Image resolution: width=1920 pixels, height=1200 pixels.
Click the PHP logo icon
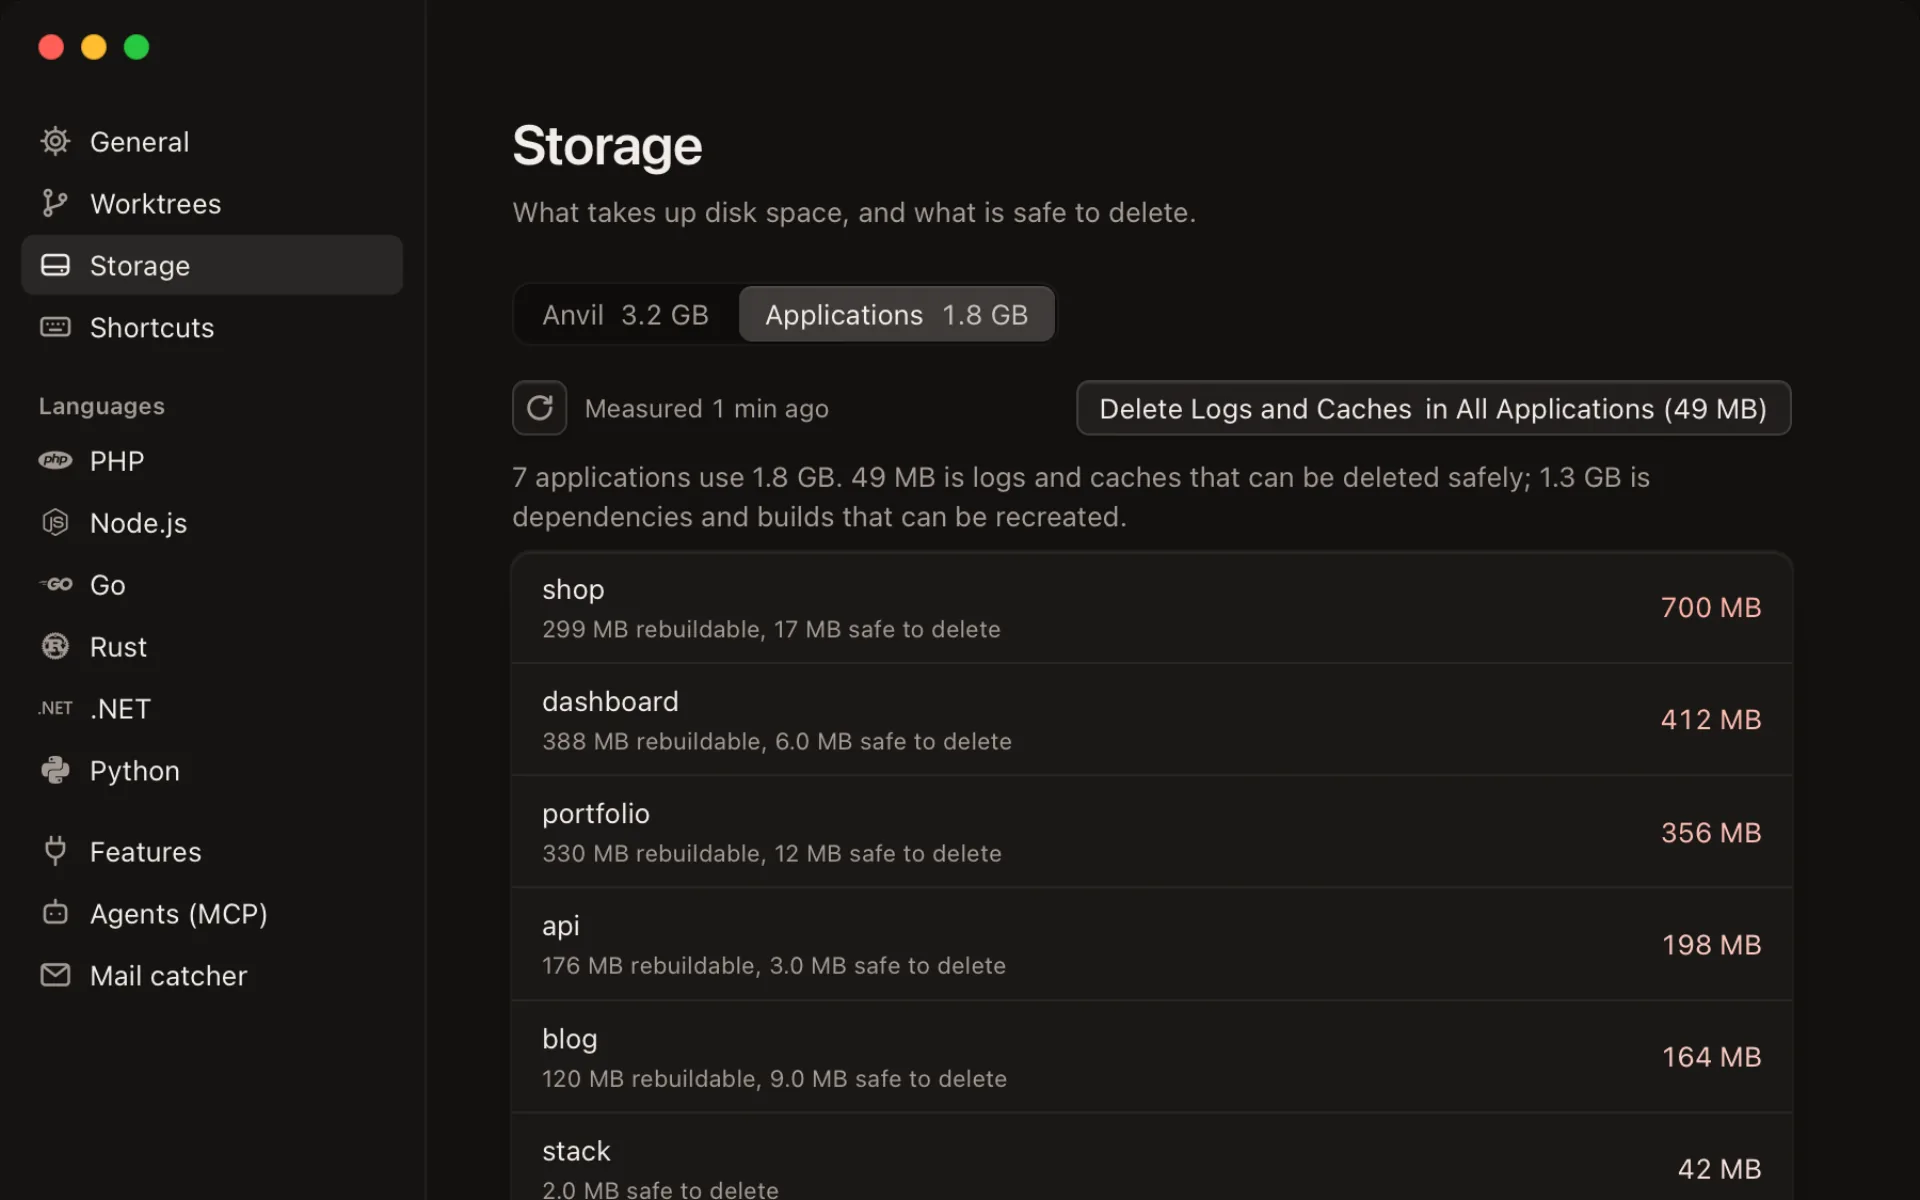click(x=55, y=460)
